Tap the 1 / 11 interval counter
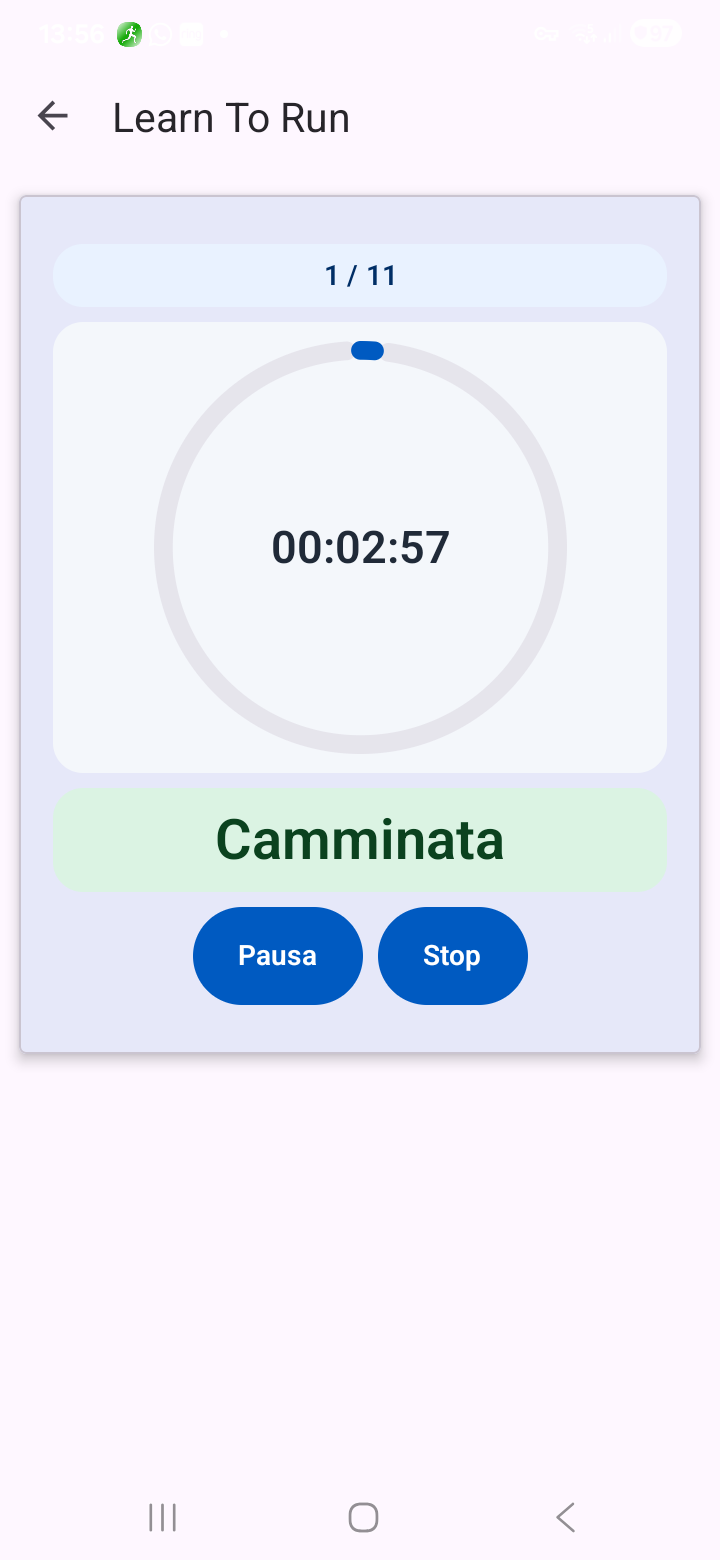 pyautogui.click(x=360, y=275)
